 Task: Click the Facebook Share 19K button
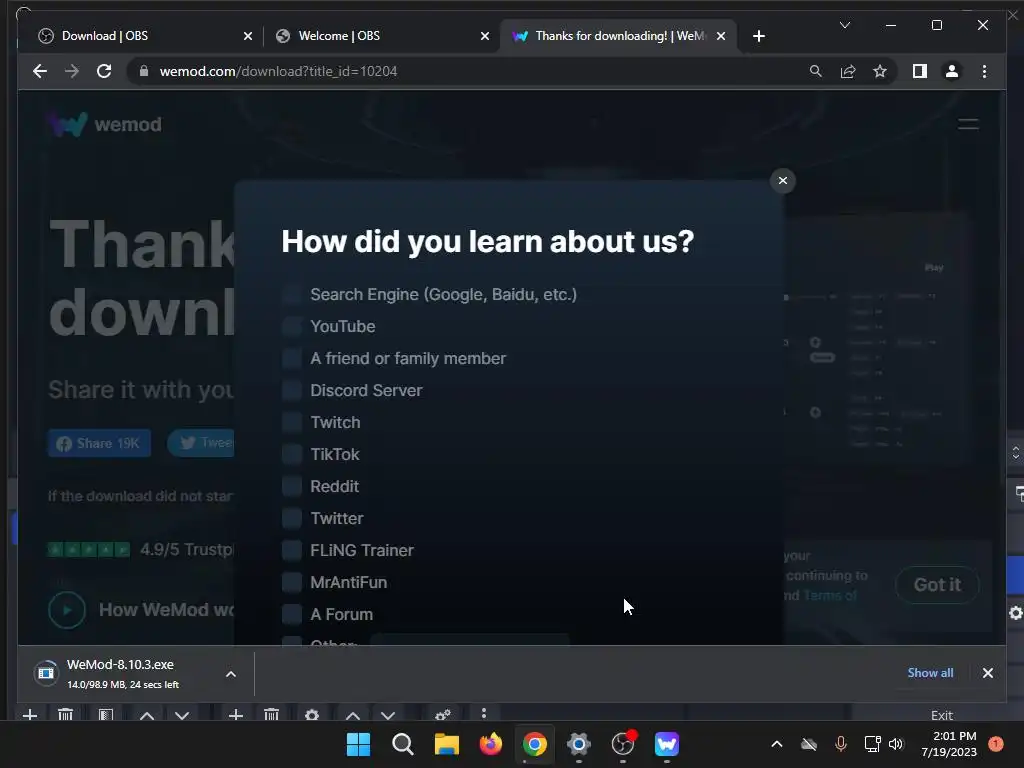pyautogui.click(x=99, y=443)
